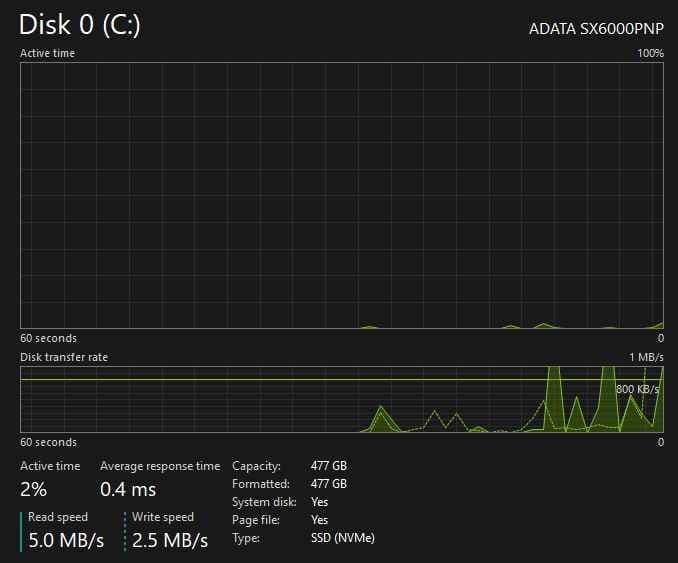This screenshot has width=678, height=563.
Task: Click the System disk Yes value
Action: coord(320,502)
